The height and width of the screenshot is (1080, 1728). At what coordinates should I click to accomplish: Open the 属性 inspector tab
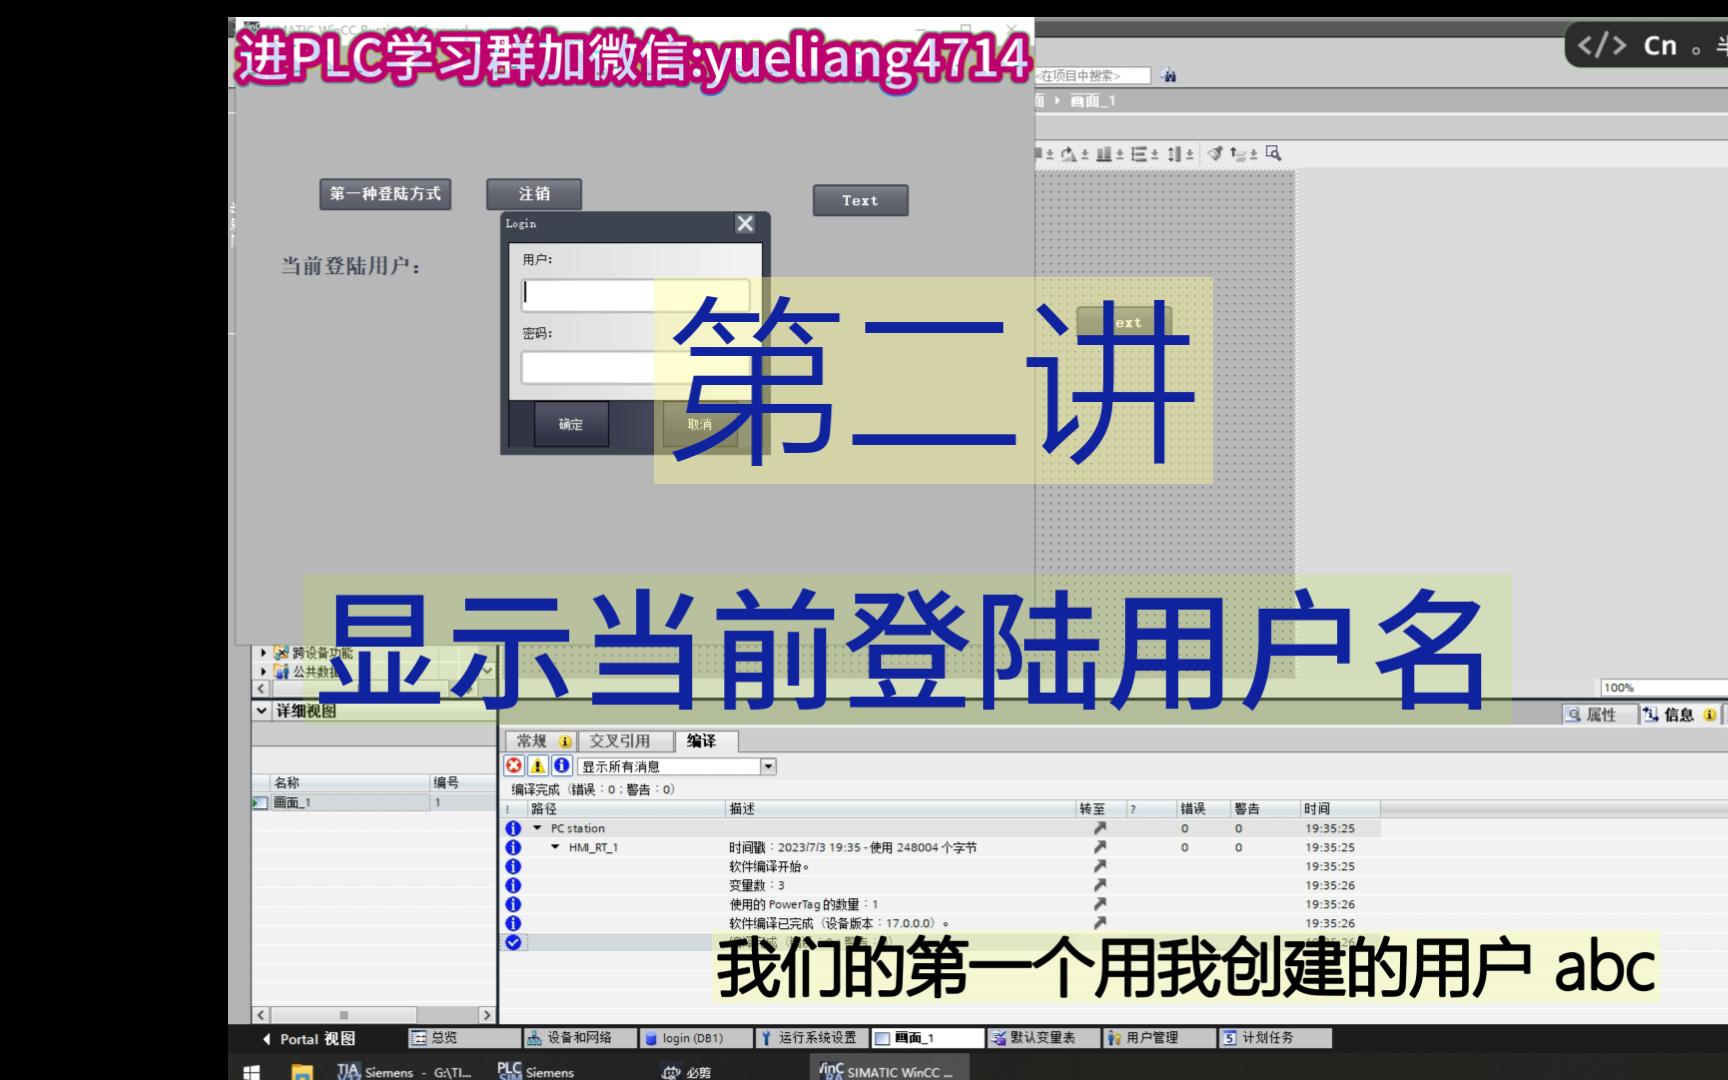1599,714
